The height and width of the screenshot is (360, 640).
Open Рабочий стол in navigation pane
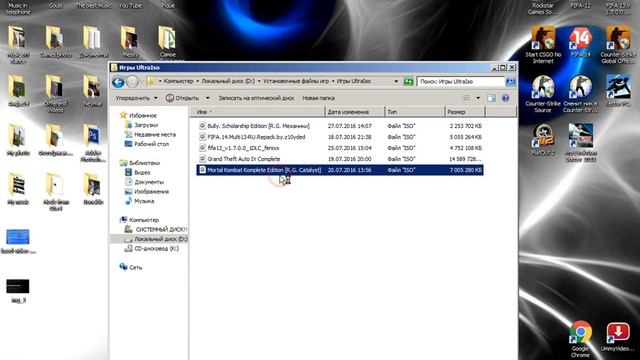click(151, 144)
